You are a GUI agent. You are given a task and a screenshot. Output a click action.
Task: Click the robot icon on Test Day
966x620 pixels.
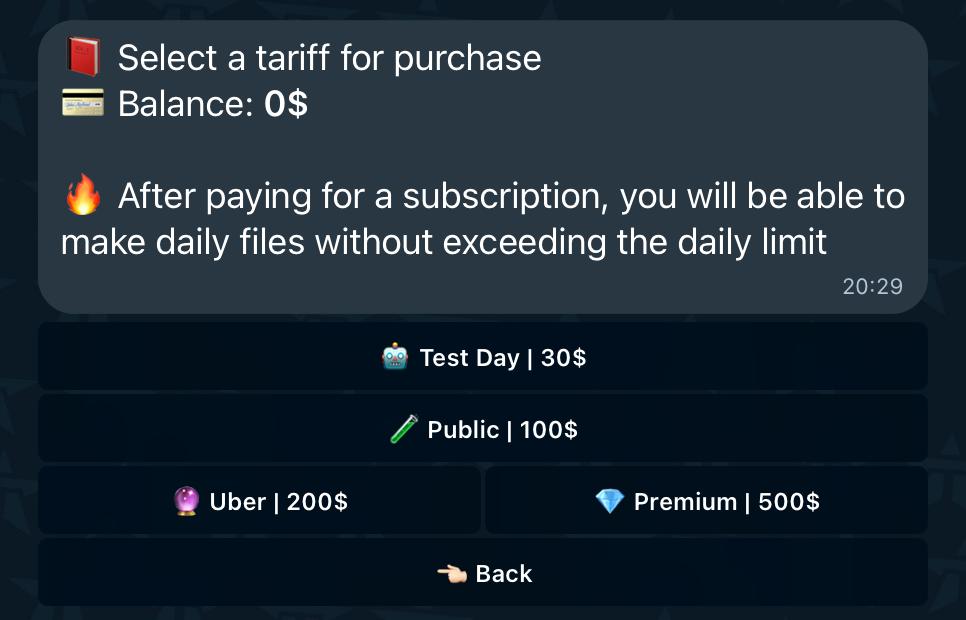[x=395, y=357]
